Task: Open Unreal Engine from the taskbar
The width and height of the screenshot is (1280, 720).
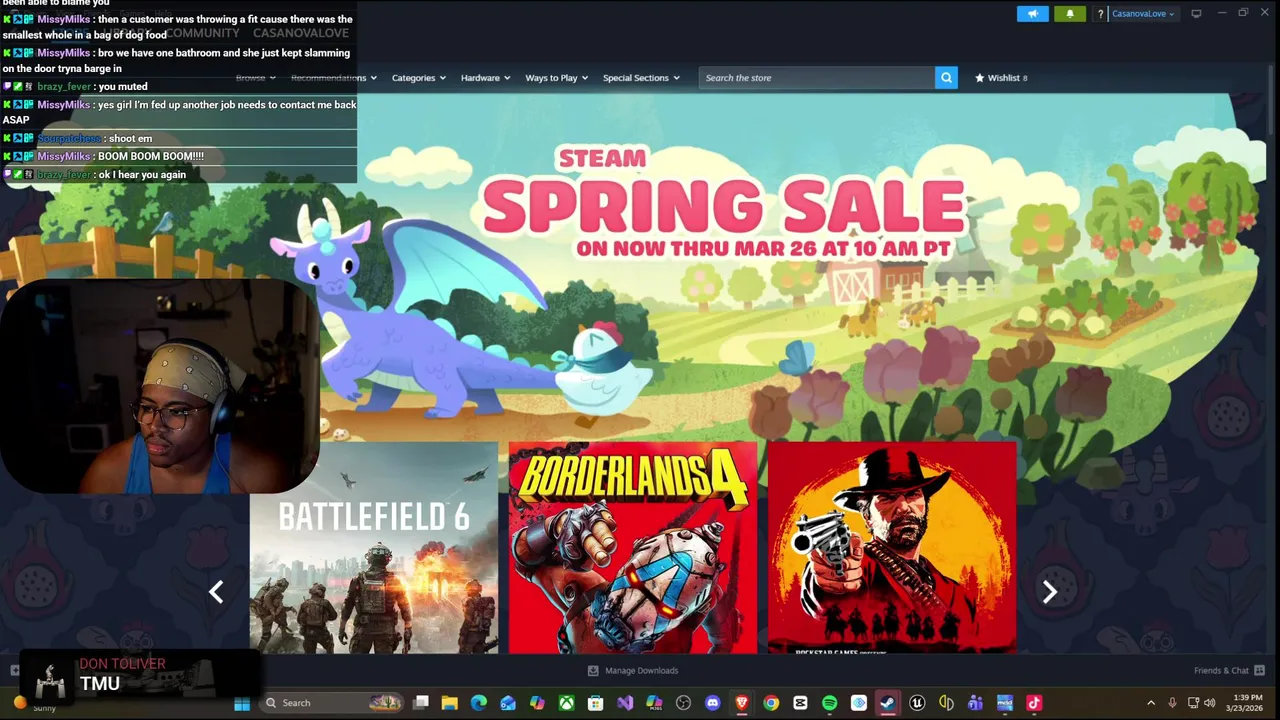Action: (x=917, y=703)
